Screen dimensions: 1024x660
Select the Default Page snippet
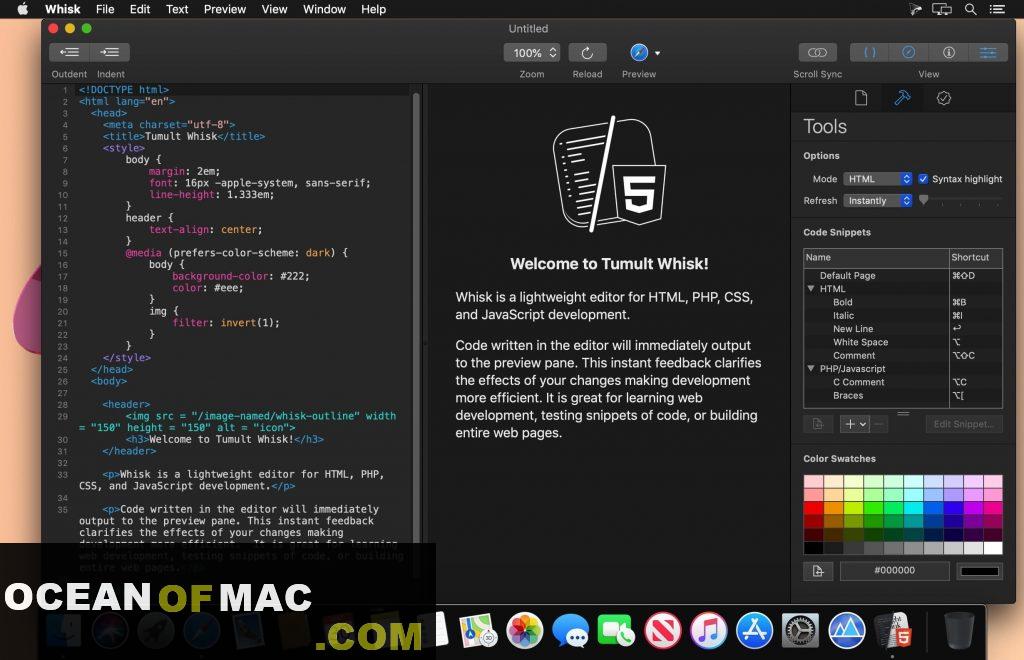[x=903, y=275]
